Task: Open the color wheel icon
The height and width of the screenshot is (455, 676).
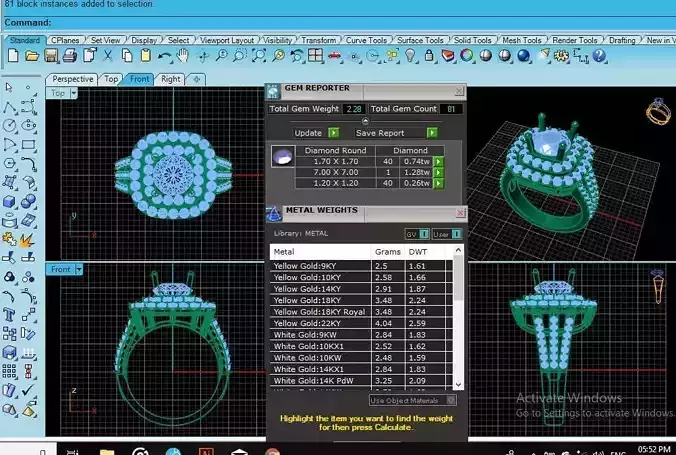Action: point(466,56)
